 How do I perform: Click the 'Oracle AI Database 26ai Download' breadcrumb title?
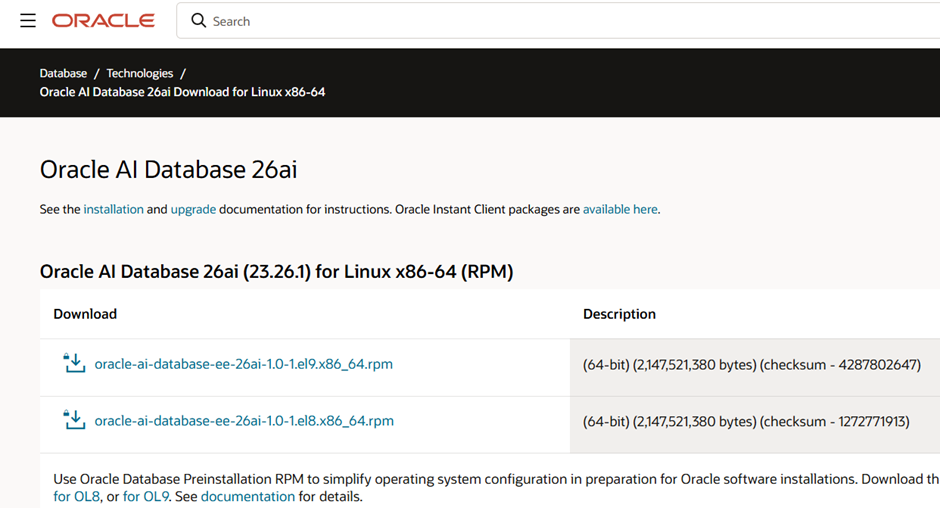pos(182,92)
